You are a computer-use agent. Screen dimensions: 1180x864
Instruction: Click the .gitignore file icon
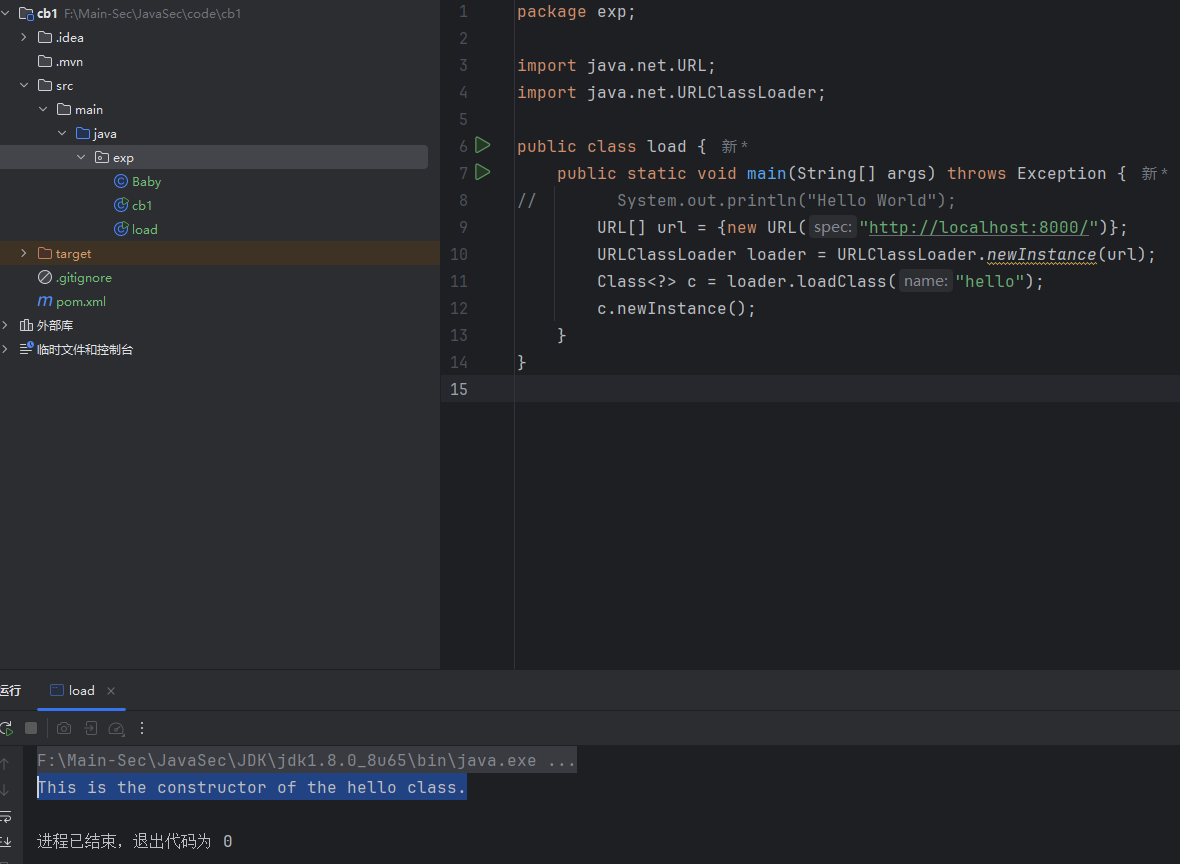(x=45, y=277)
